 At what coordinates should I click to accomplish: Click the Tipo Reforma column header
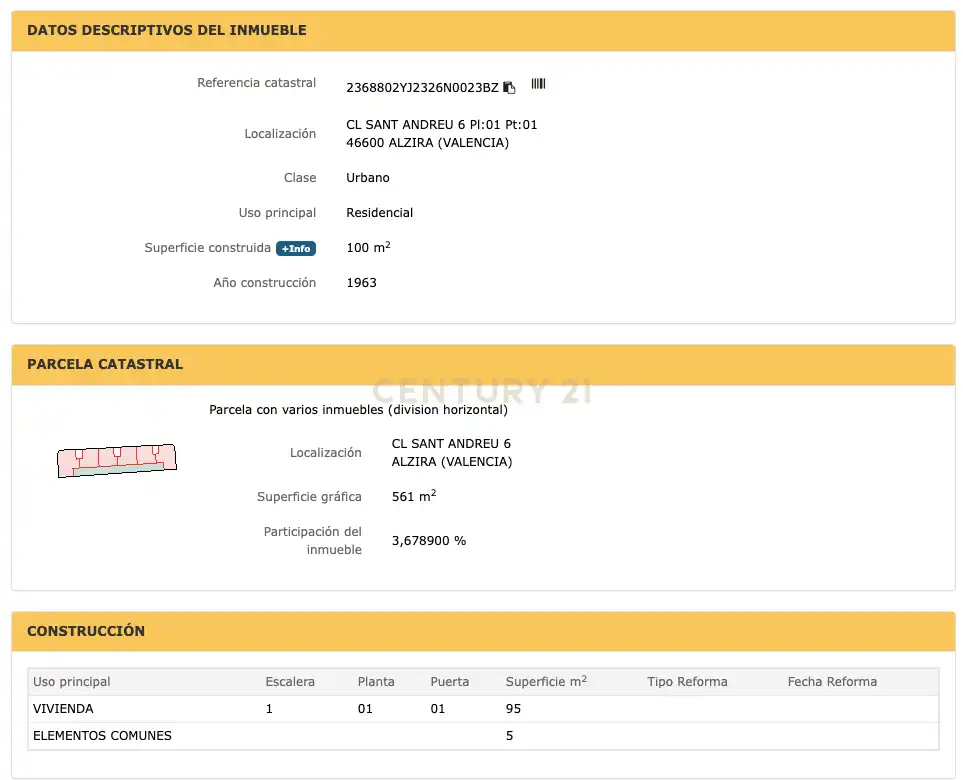687,682
